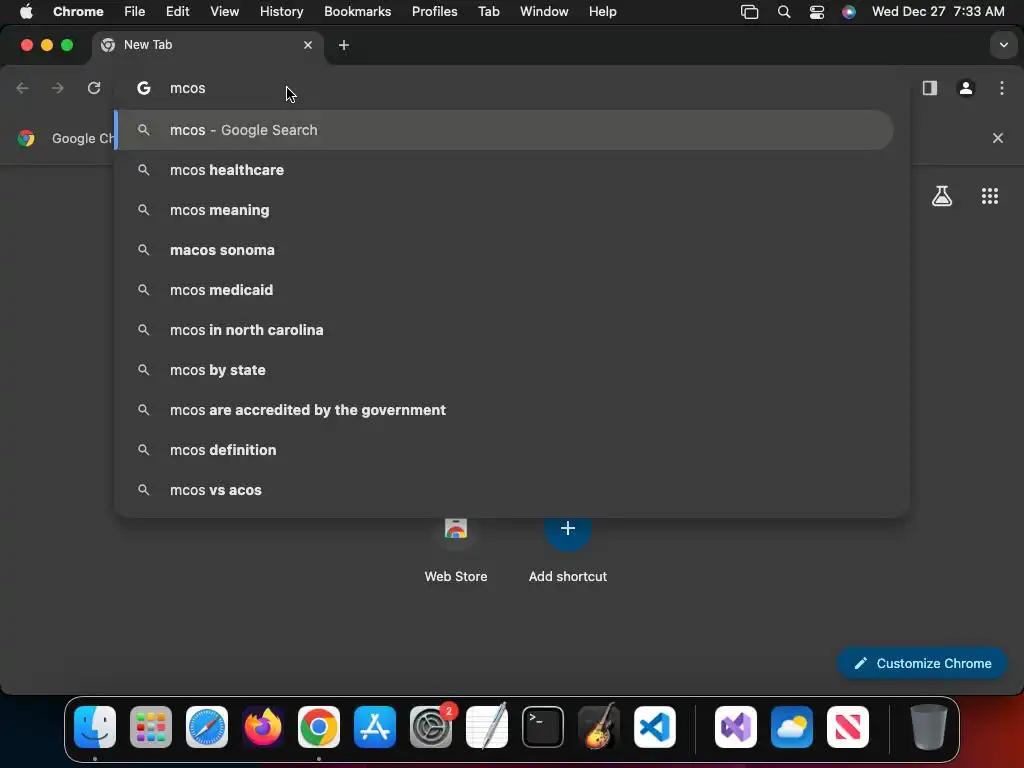Select the 'mcos vs acos' suggestion
The width and height of the screenshot is (1024, 768).
(x=504, y=490)
